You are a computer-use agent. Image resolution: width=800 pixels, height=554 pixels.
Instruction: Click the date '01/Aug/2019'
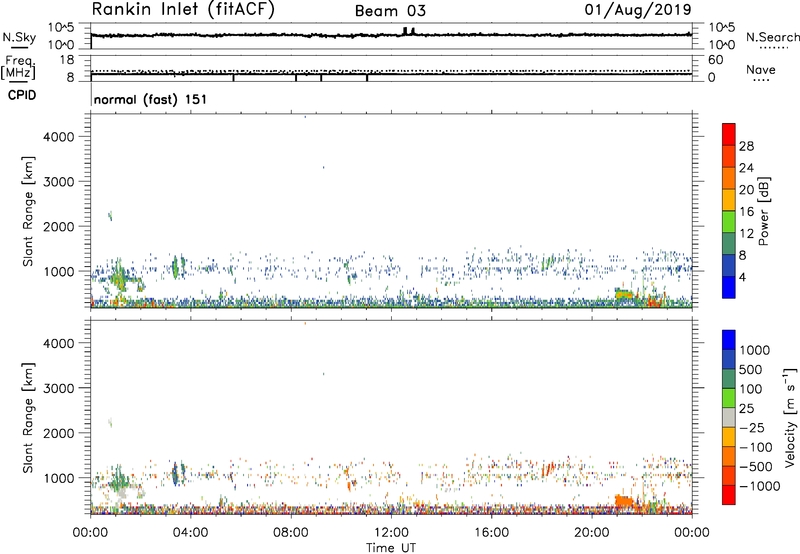pyautogui.click(x=638, y=10)
